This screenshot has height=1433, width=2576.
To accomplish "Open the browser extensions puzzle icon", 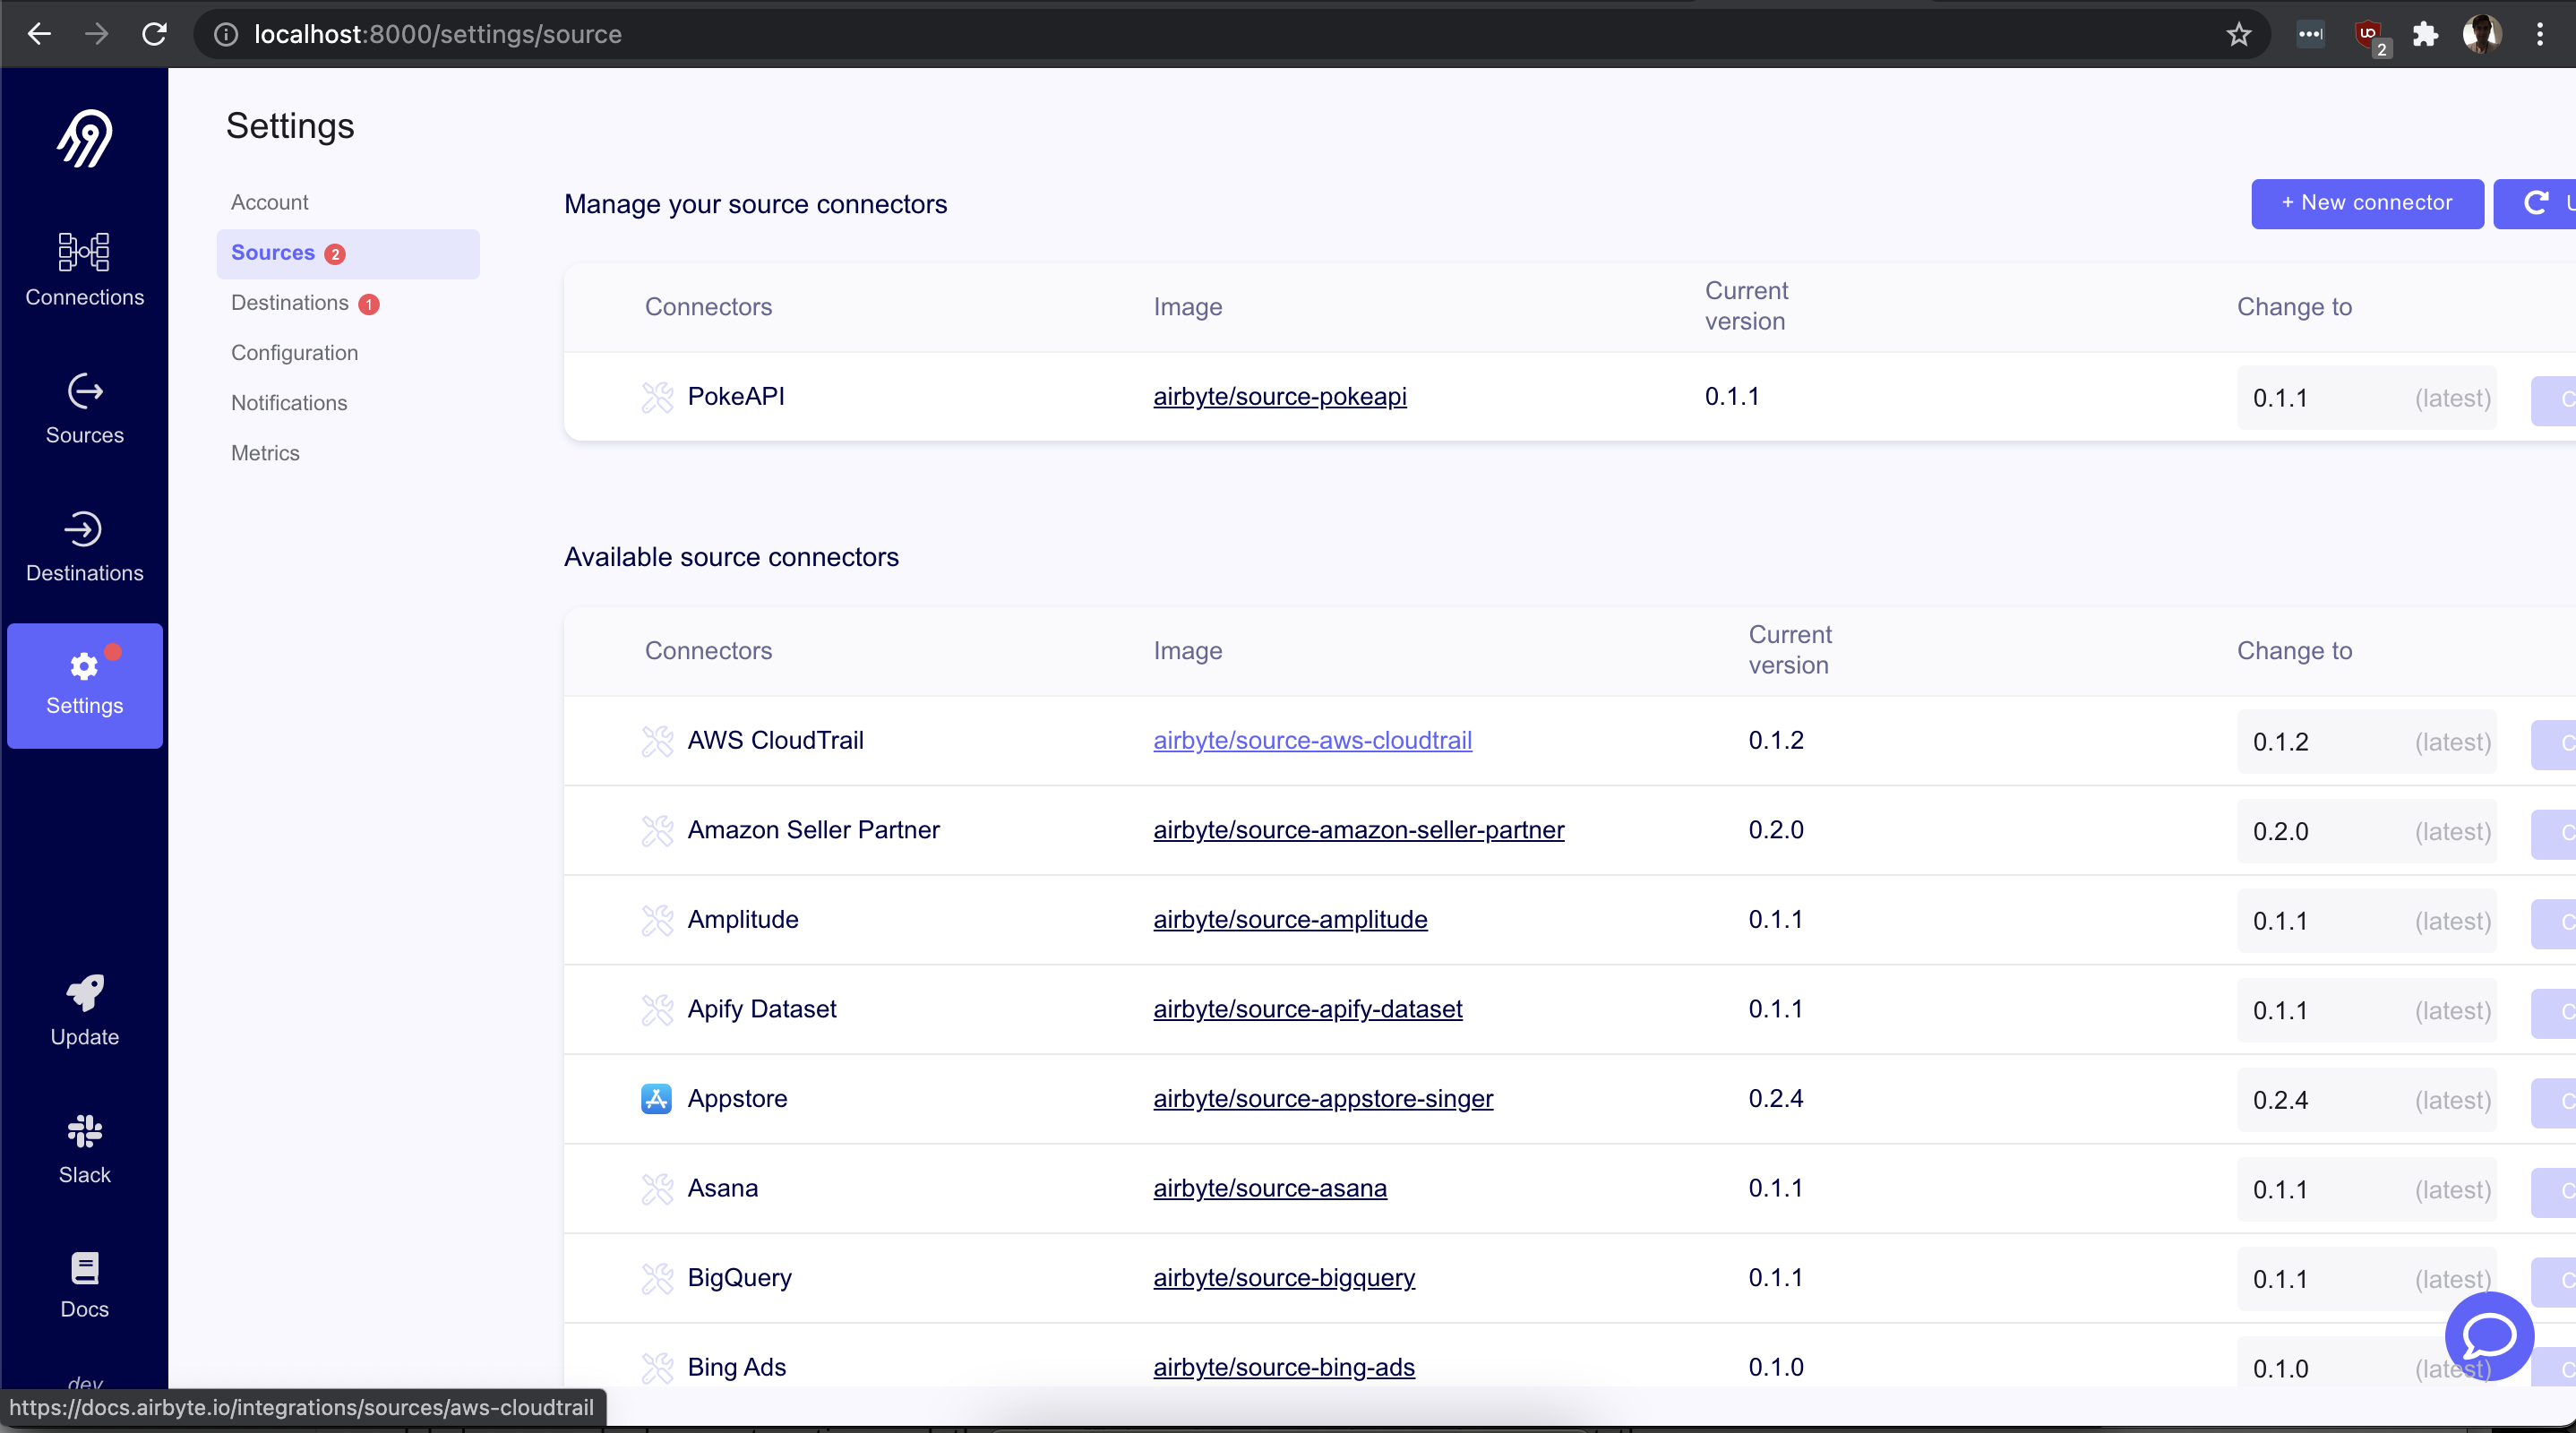I will coord(2426,33).
